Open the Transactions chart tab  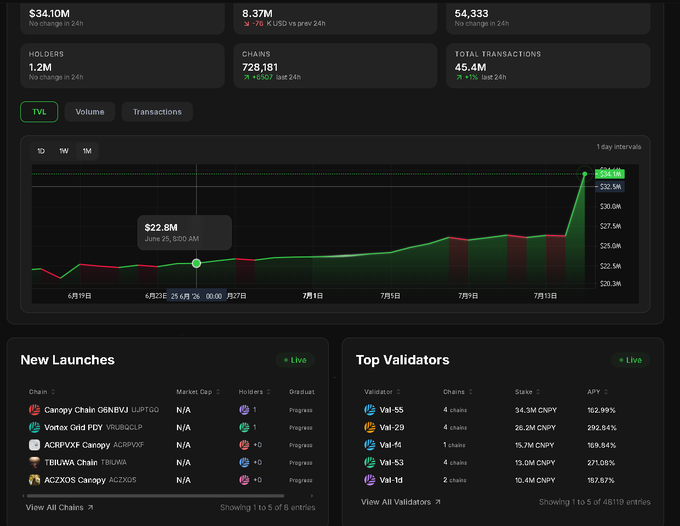click(x=157, y=112)
